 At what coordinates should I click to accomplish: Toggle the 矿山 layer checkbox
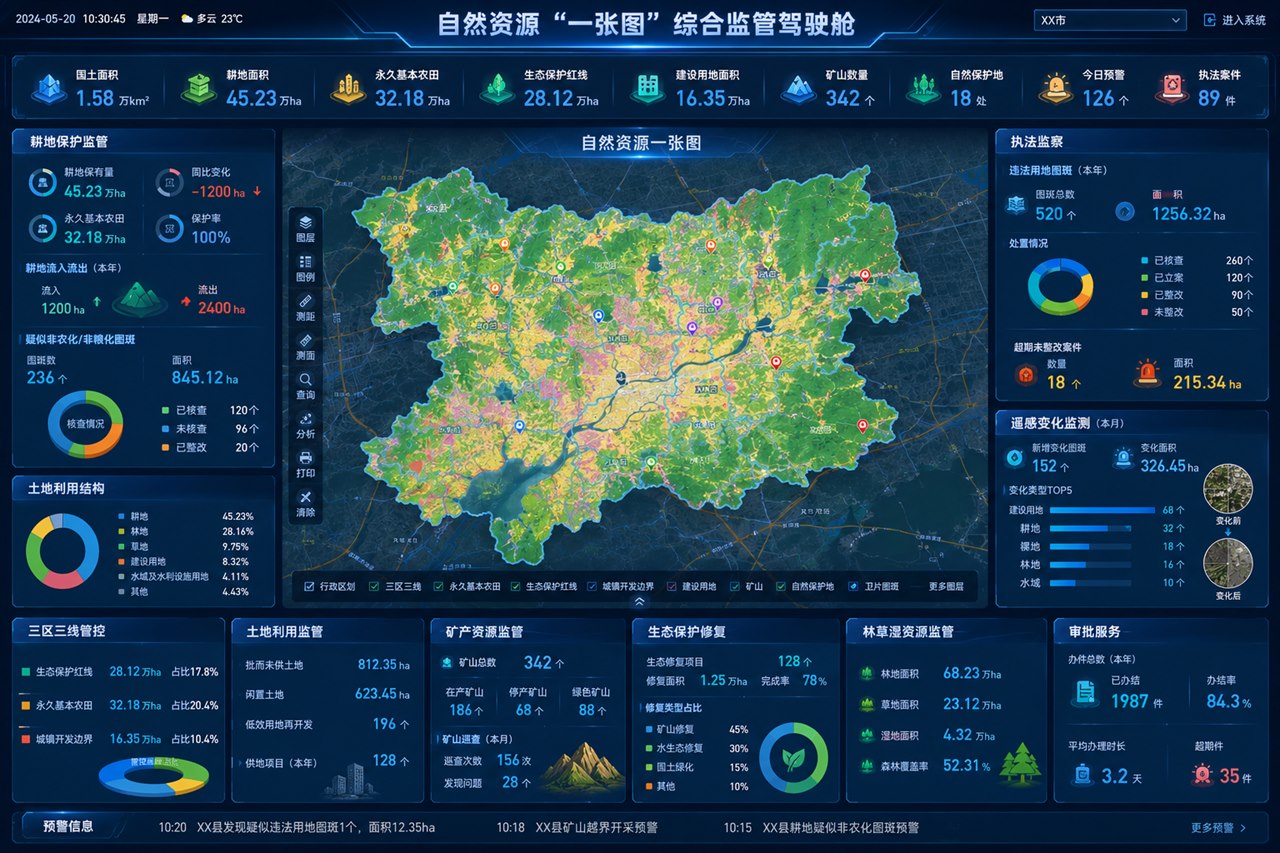pyautogui.click(x=735, y=586)
